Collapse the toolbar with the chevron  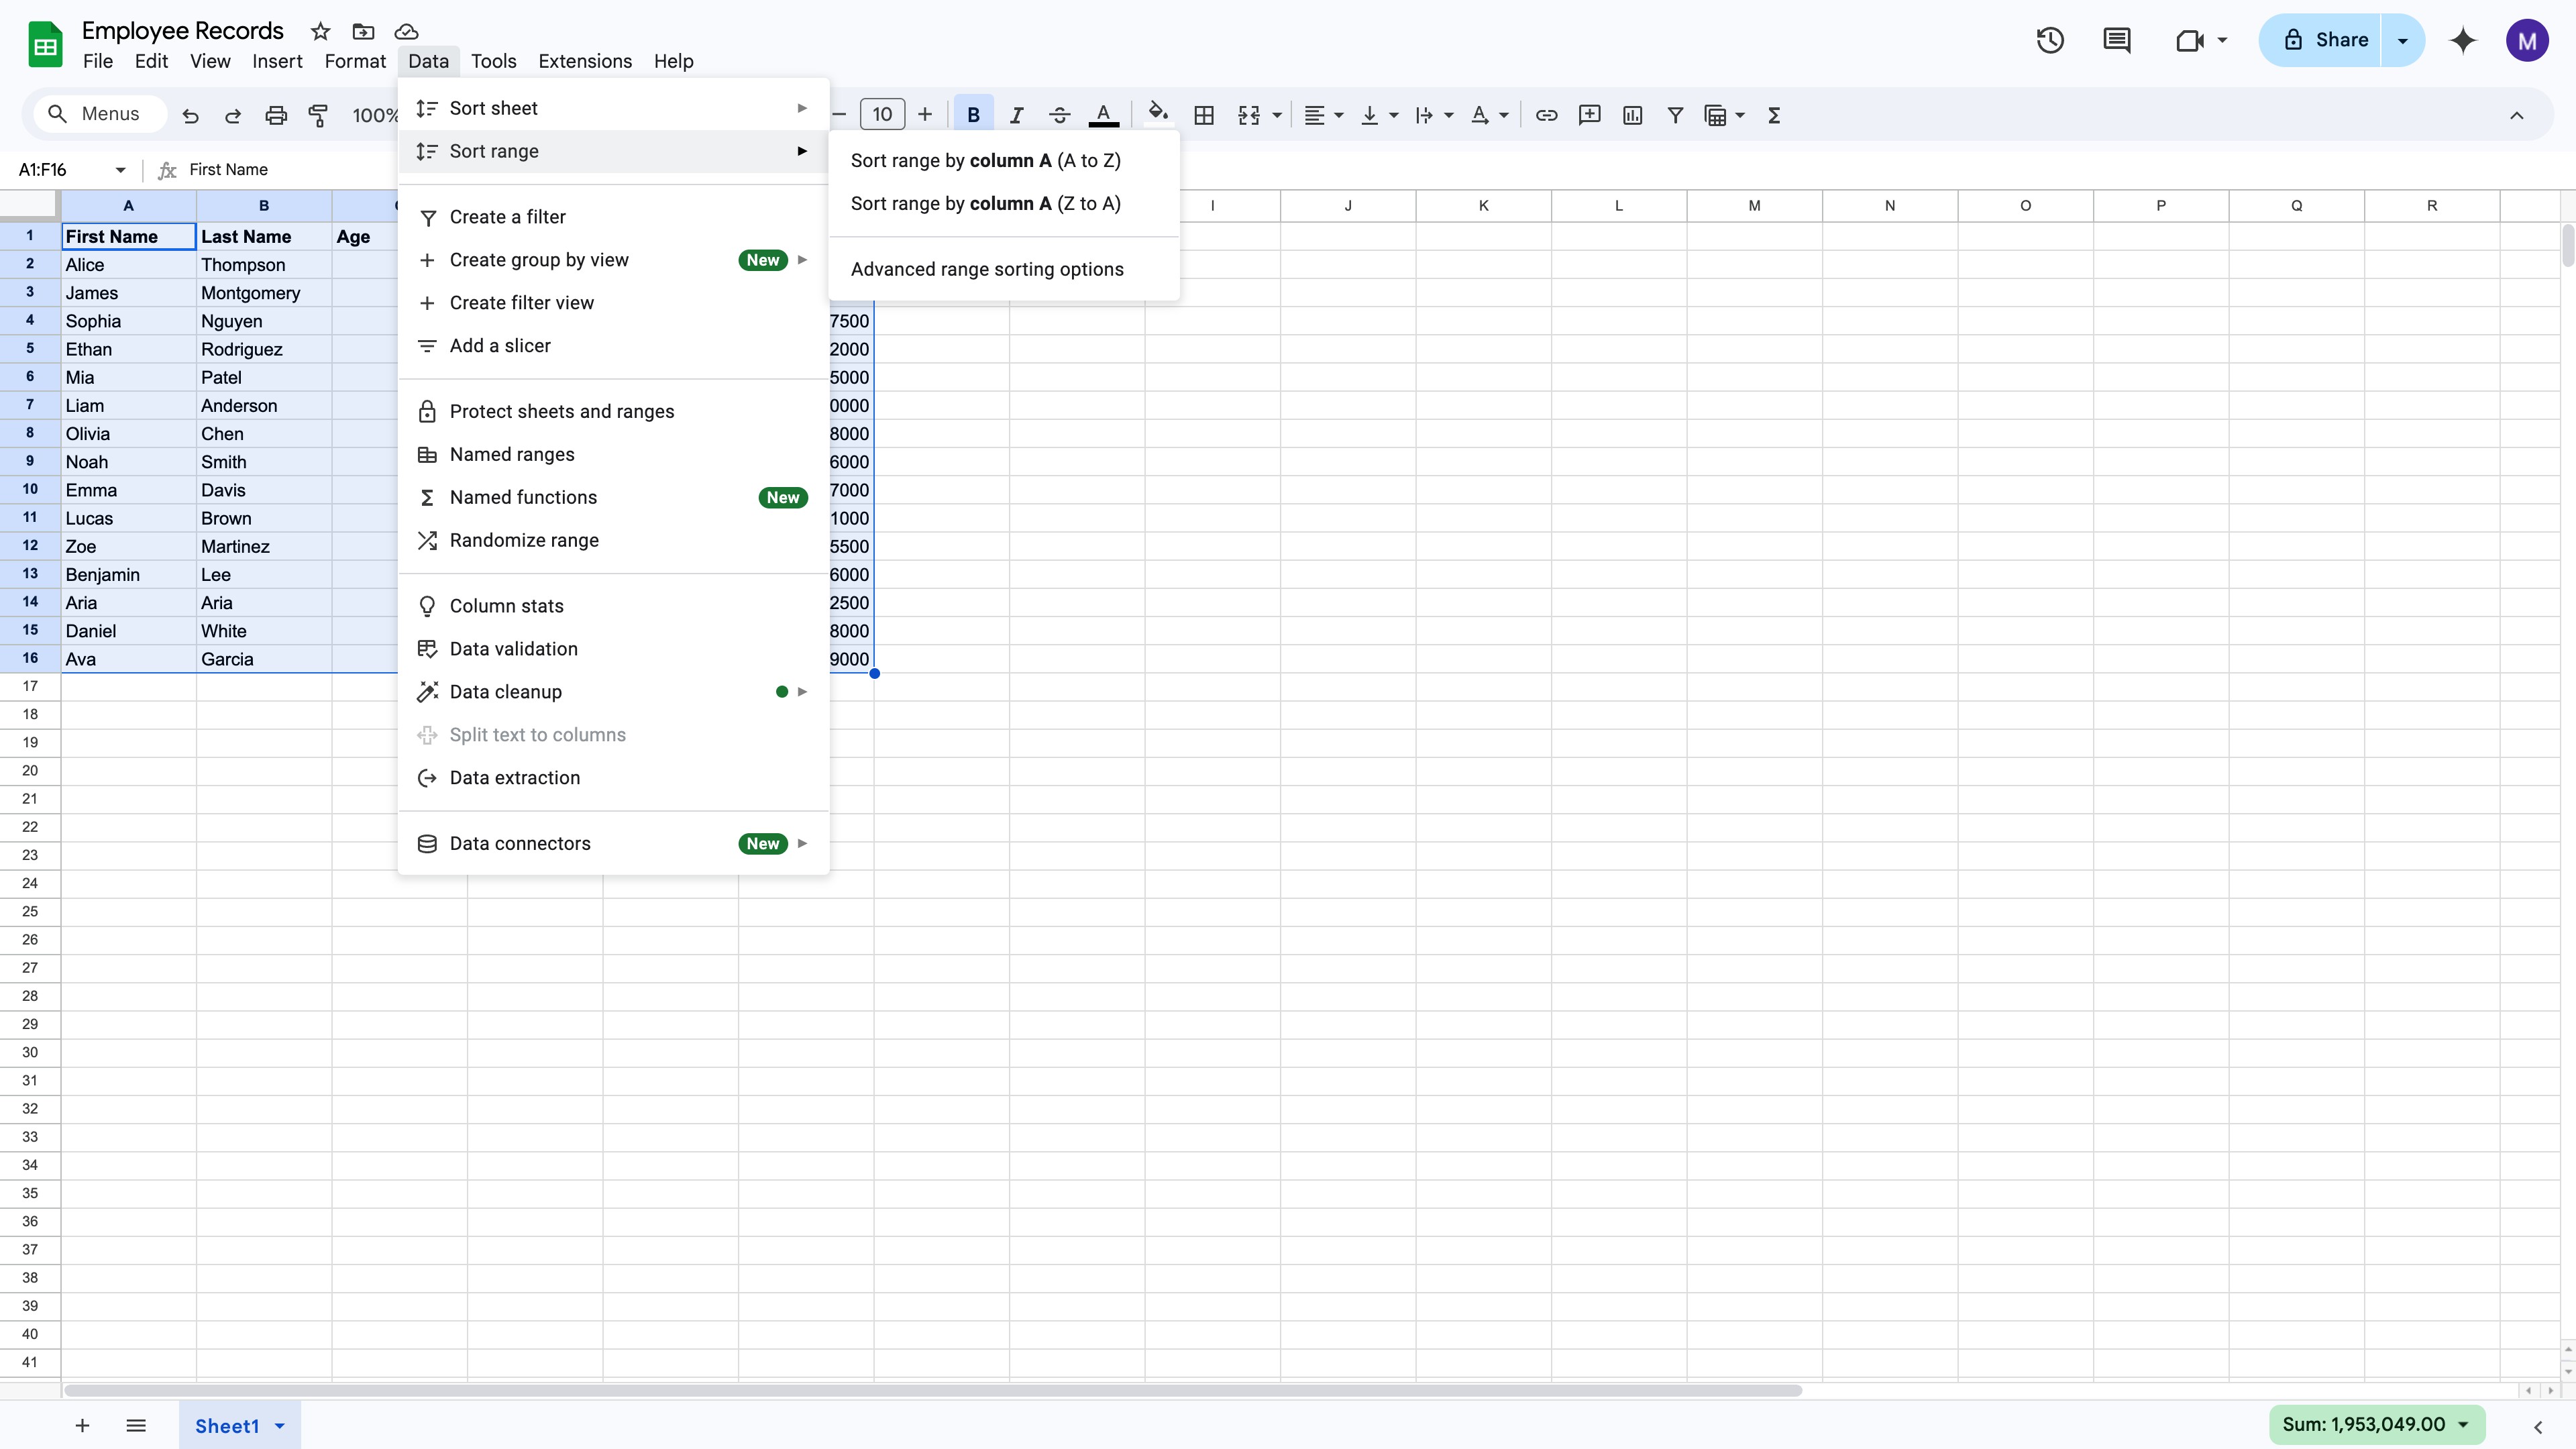pos(2516,115)
